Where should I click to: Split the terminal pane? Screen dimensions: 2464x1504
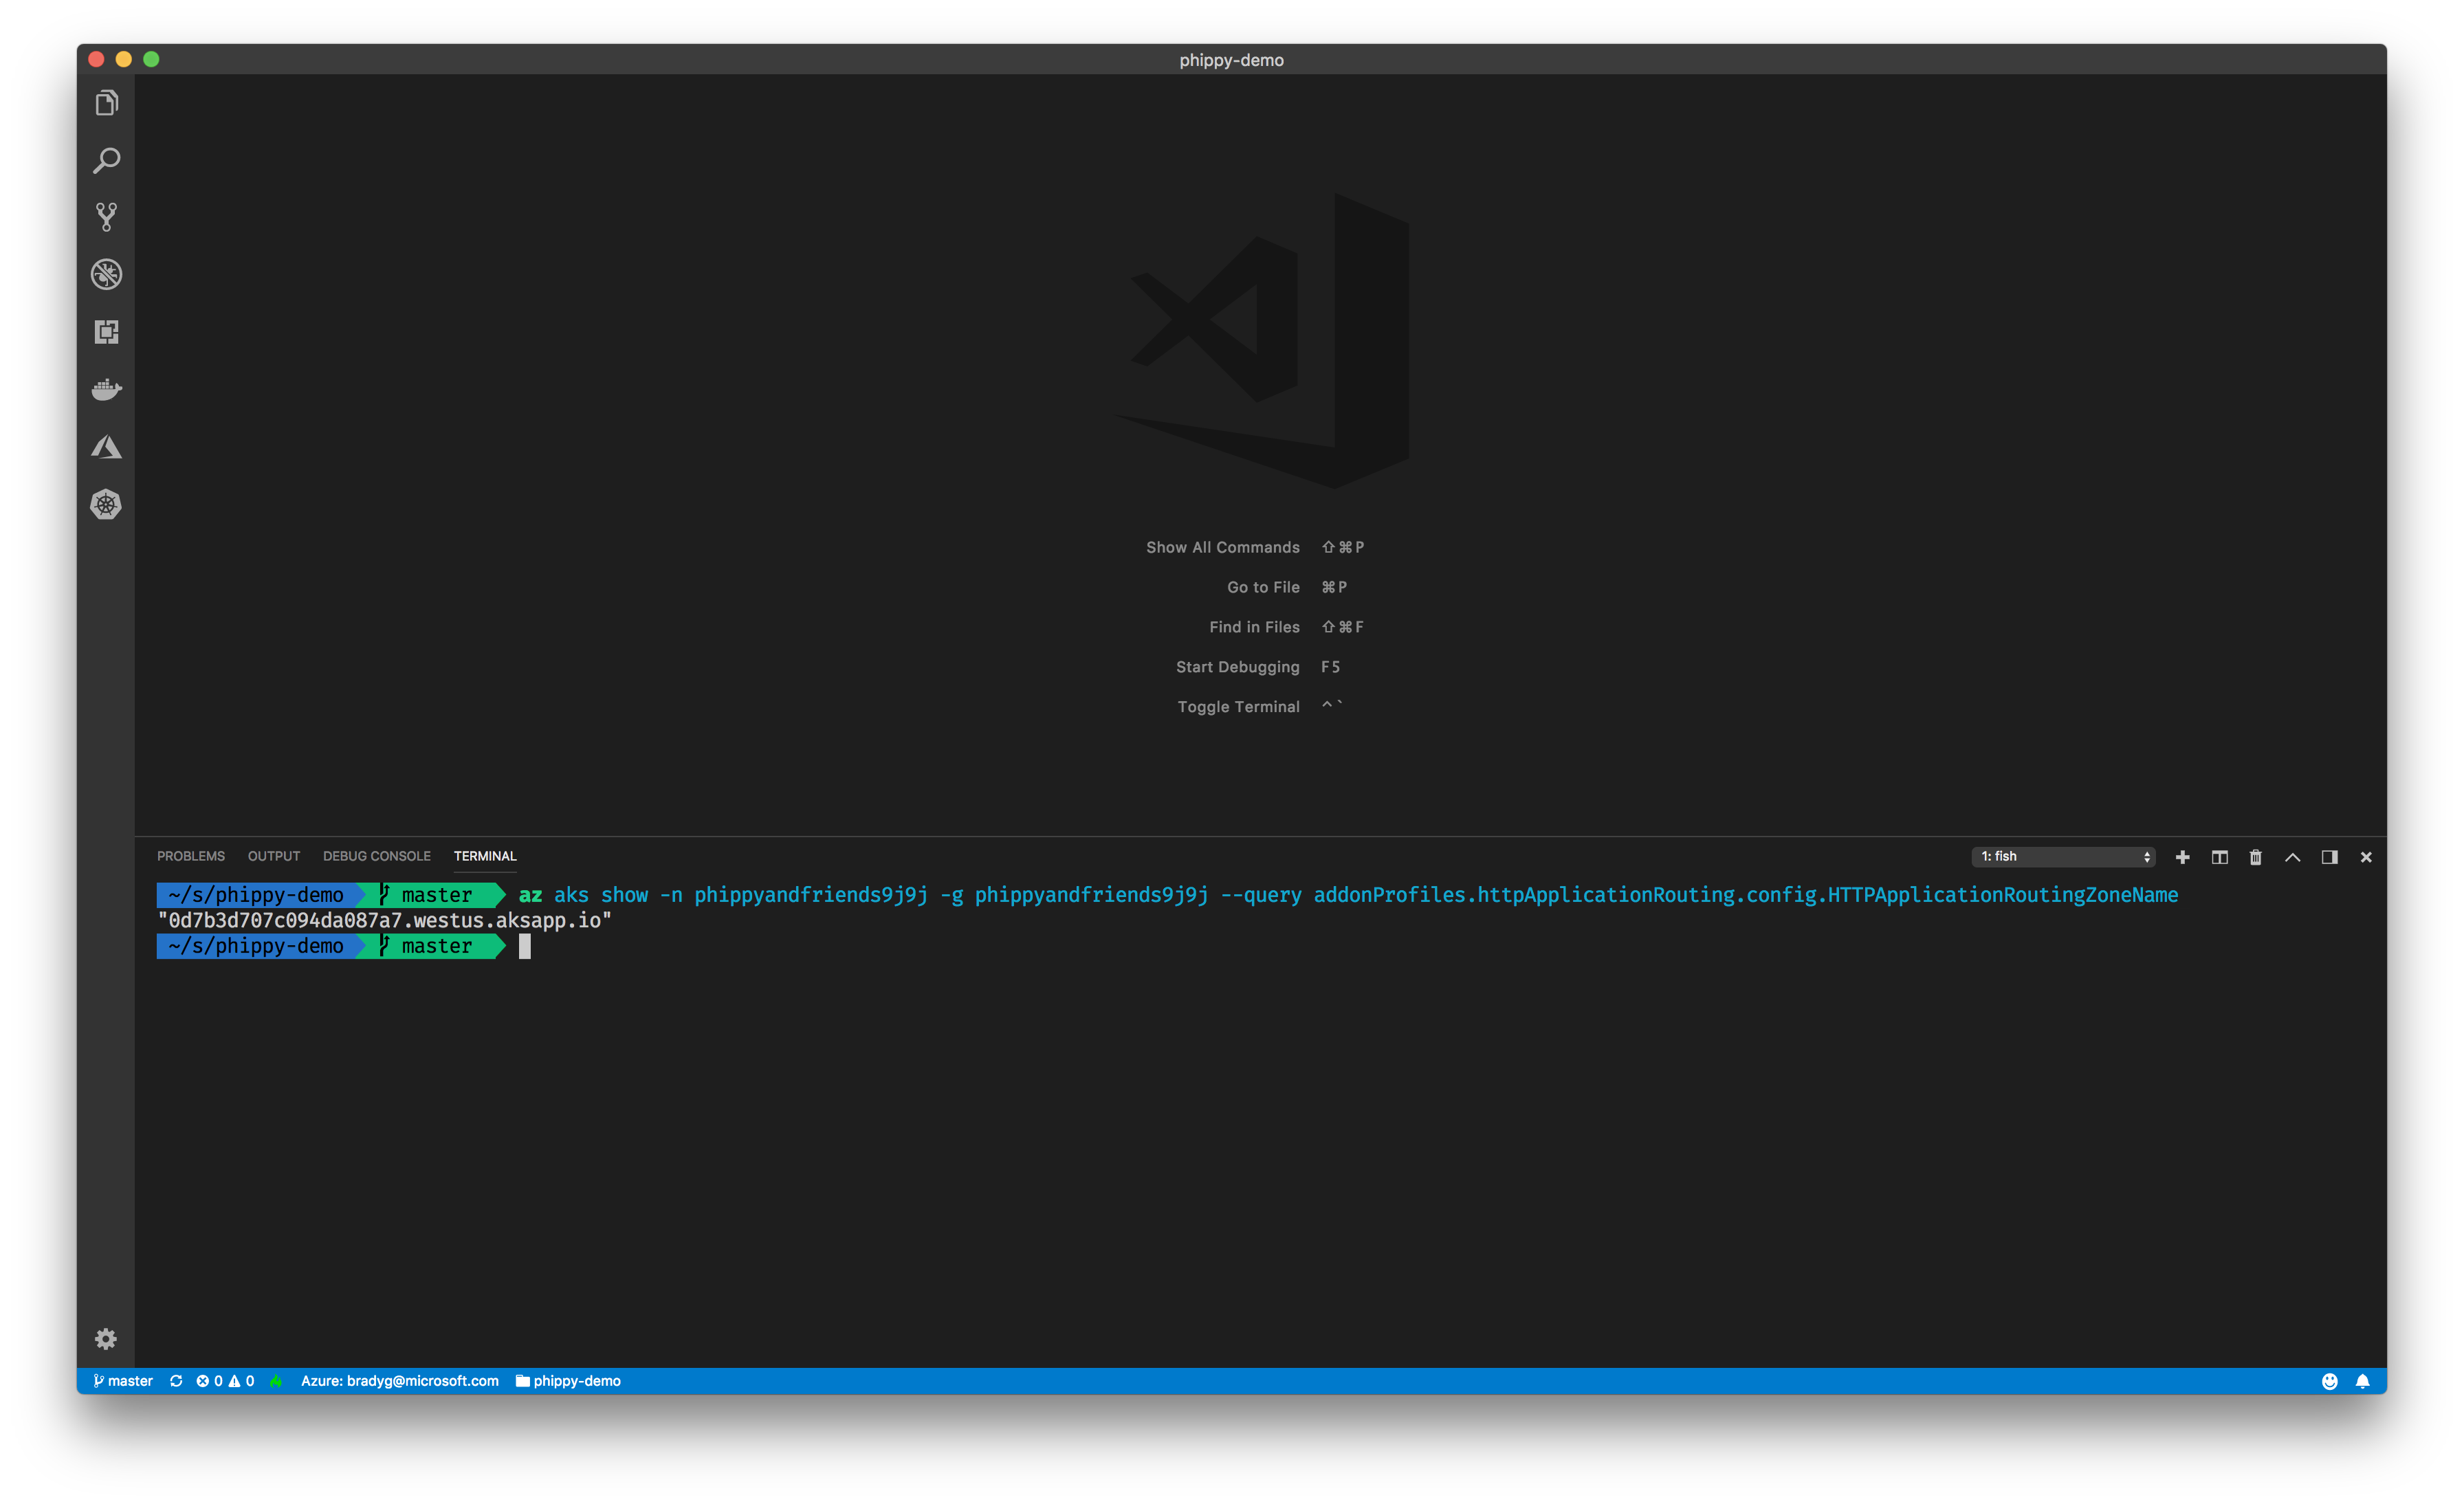pyautogui.click(x=2219, y=857)
